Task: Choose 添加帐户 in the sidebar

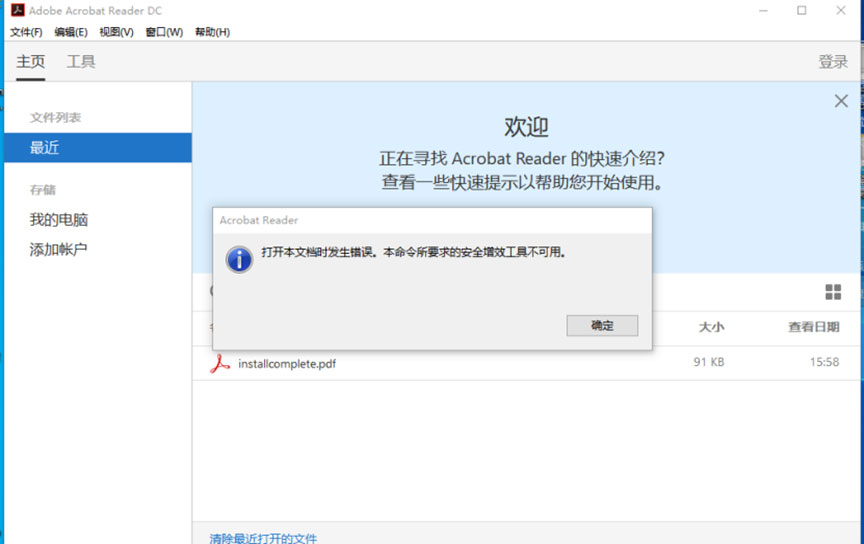Action: point(58,249)
